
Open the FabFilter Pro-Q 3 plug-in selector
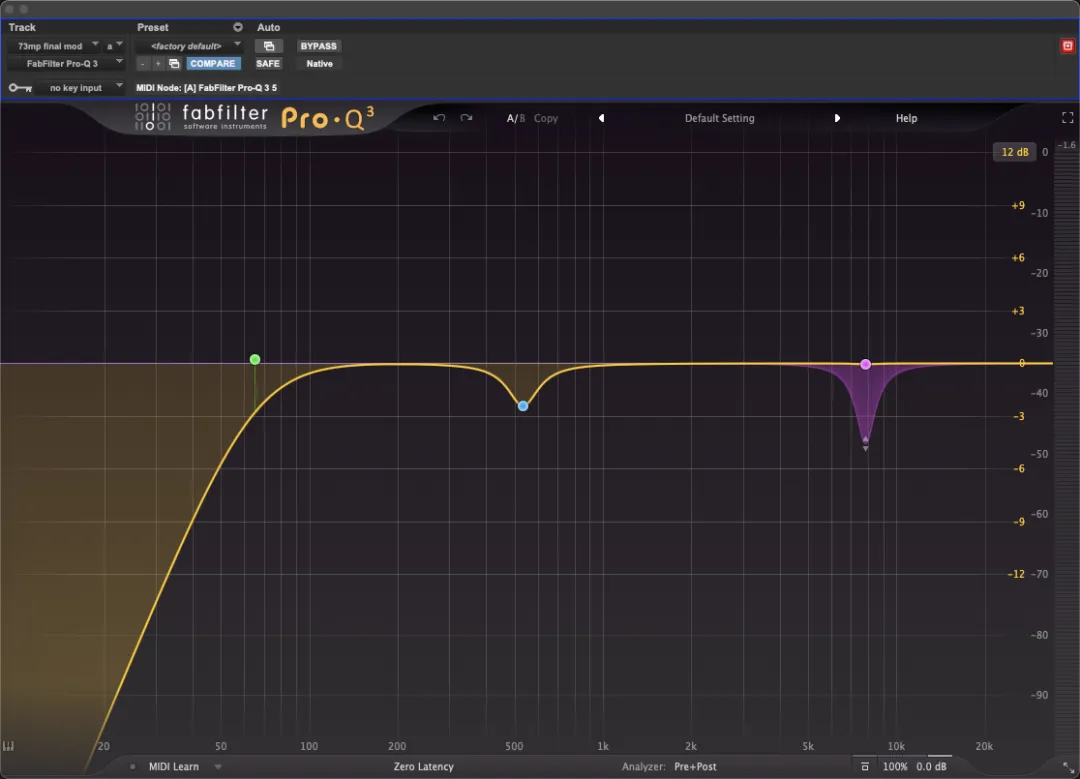tap(66, 63)
